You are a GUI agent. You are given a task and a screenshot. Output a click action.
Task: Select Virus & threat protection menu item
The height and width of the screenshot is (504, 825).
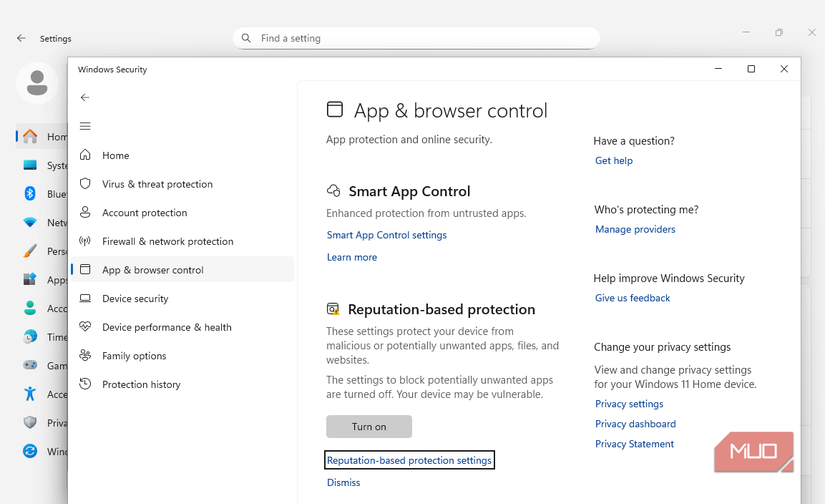(183, 184)
